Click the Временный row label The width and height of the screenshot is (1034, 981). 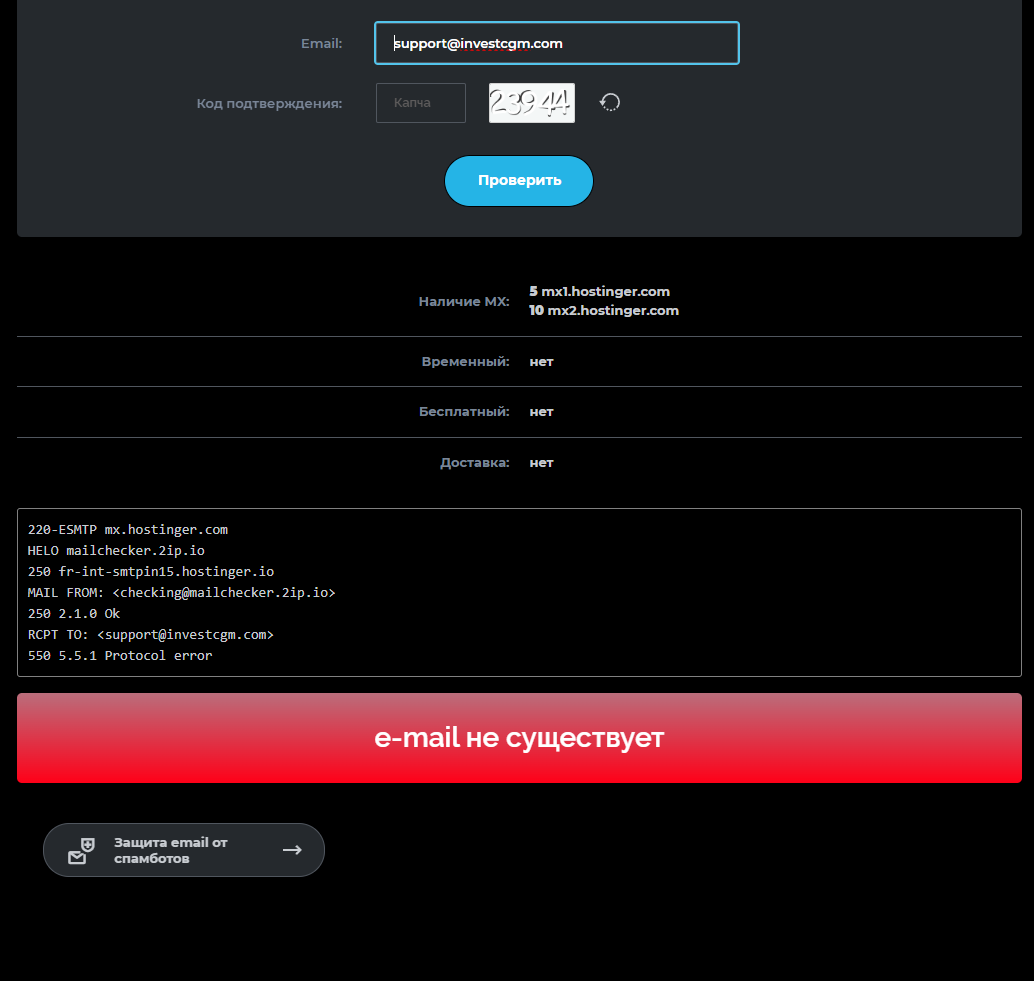tap(465, 361)
